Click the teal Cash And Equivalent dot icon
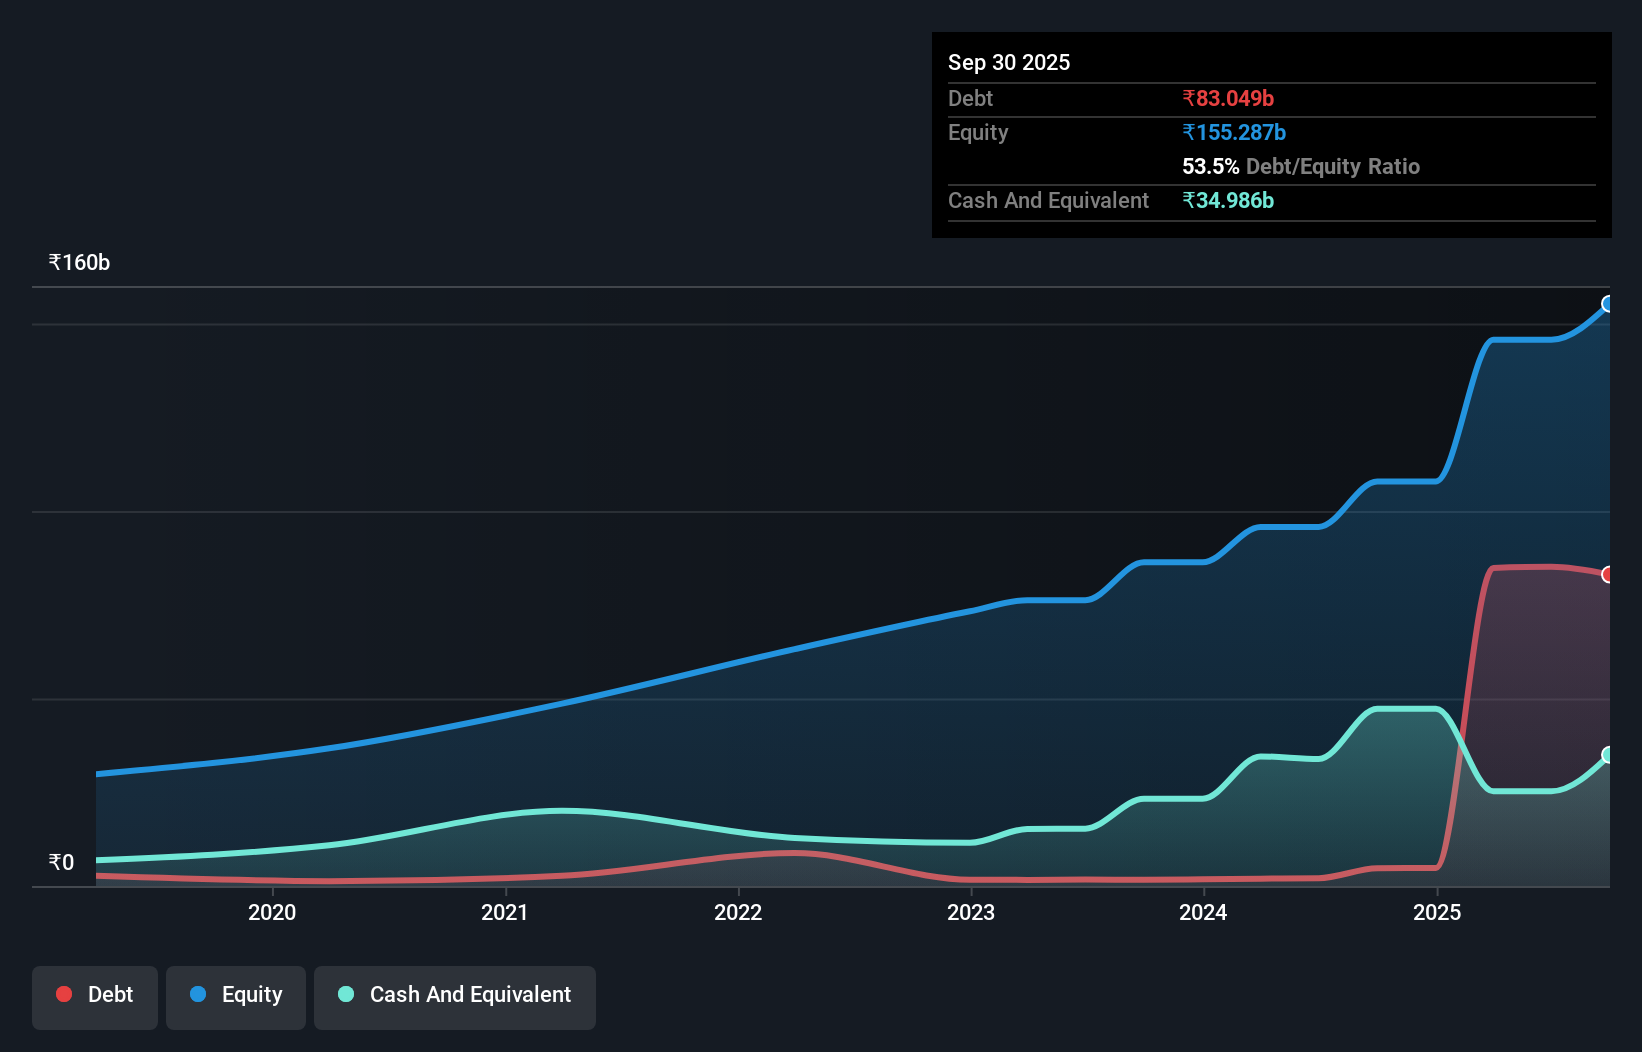This screenshot has width=1642, height=1052. click(x=345, y=994)
